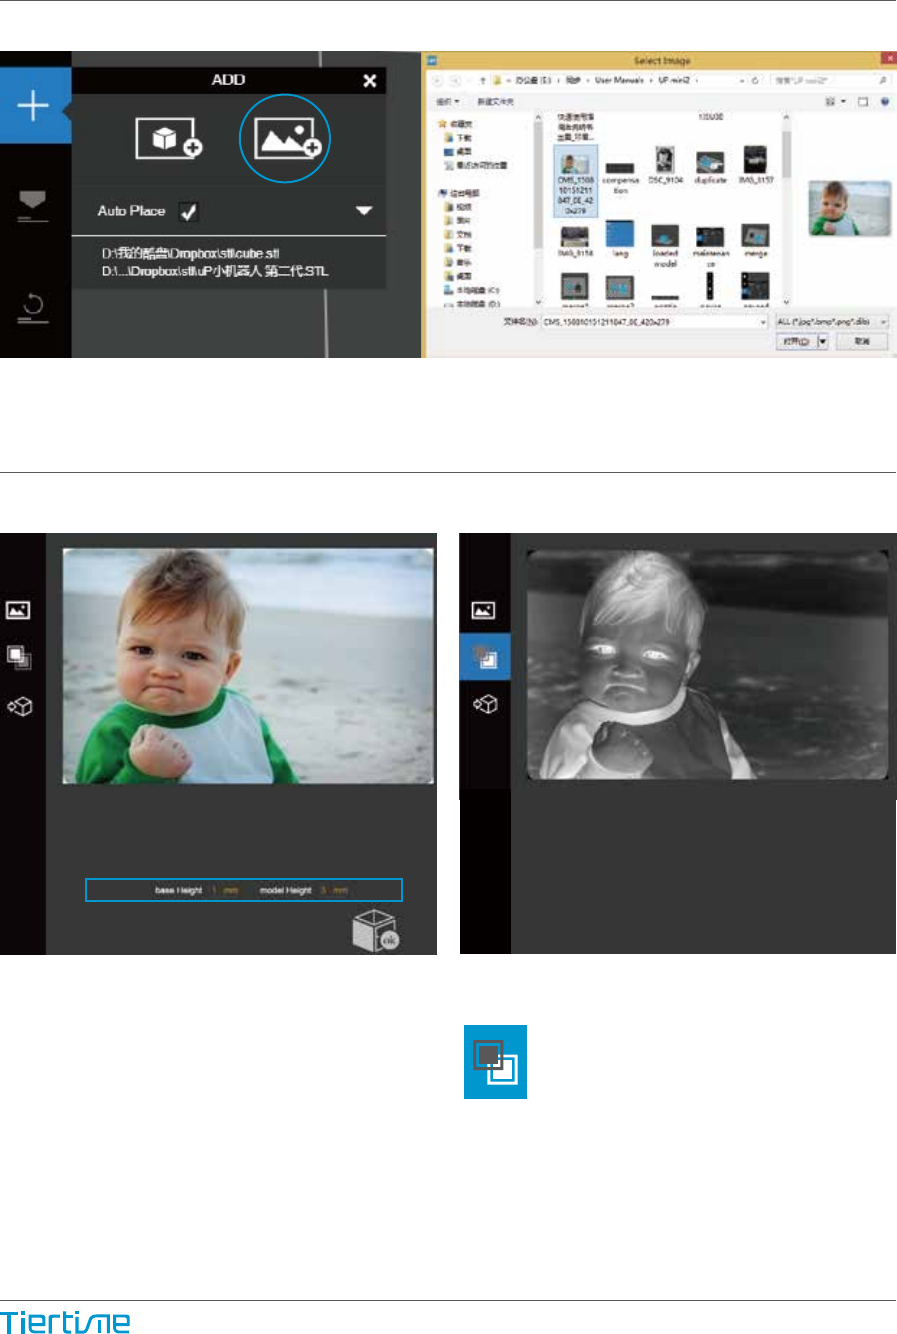Screen dimensions: 897x1334
Task: Select the maintenance file thumbnail
Action: pos(710,245)
